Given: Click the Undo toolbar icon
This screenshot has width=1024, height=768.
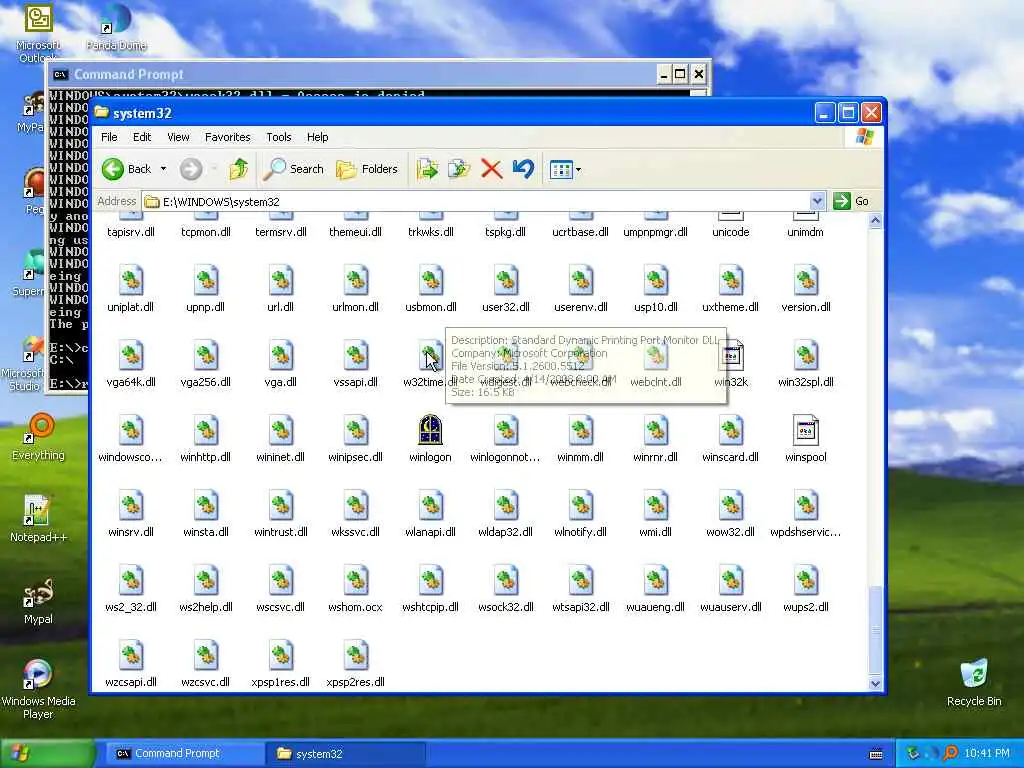Looking at the screenshot, I should (x=523, y=169).
